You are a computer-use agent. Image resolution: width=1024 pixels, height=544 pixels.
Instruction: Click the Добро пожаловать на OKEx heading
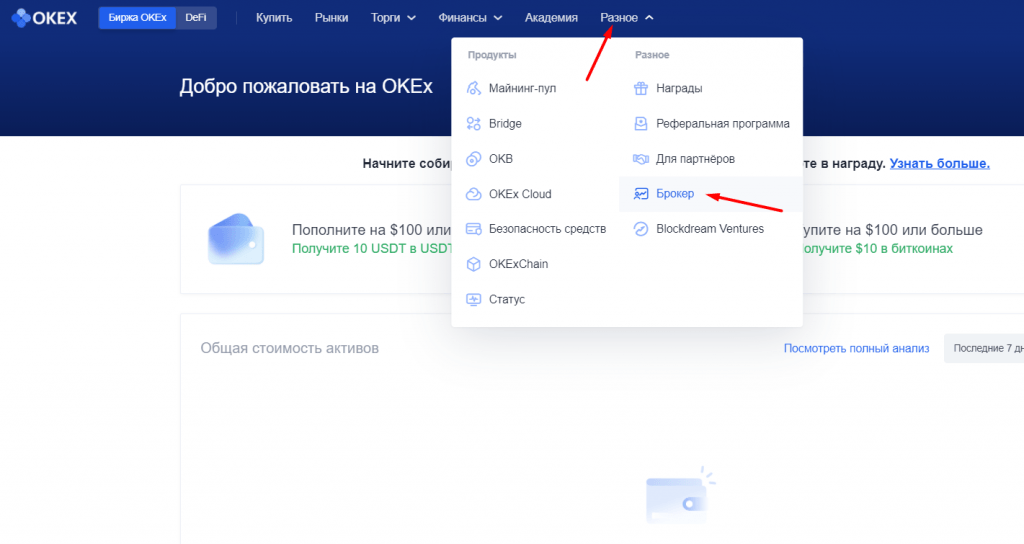306,86
